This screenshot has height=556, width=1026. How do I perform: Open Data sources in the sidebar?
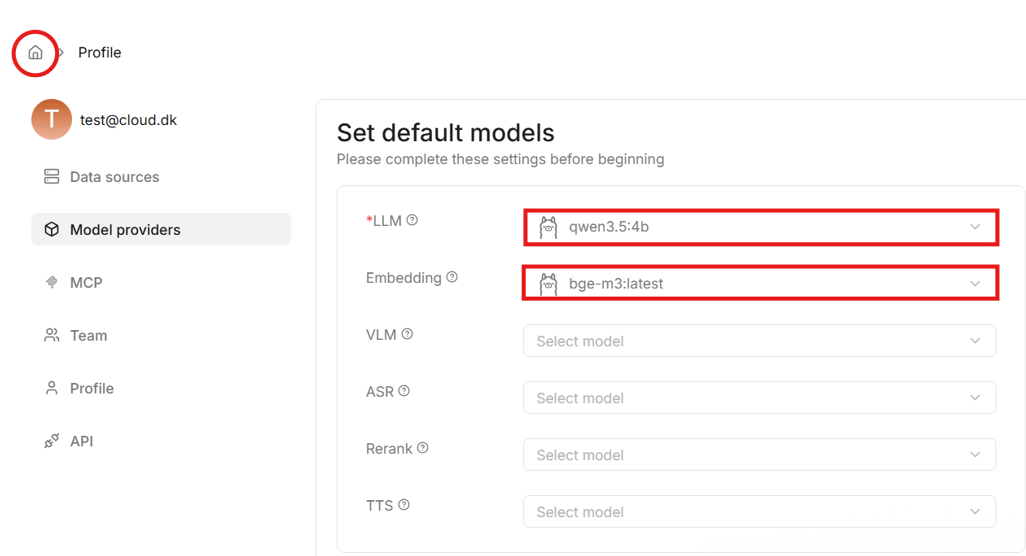click(114, 177)
